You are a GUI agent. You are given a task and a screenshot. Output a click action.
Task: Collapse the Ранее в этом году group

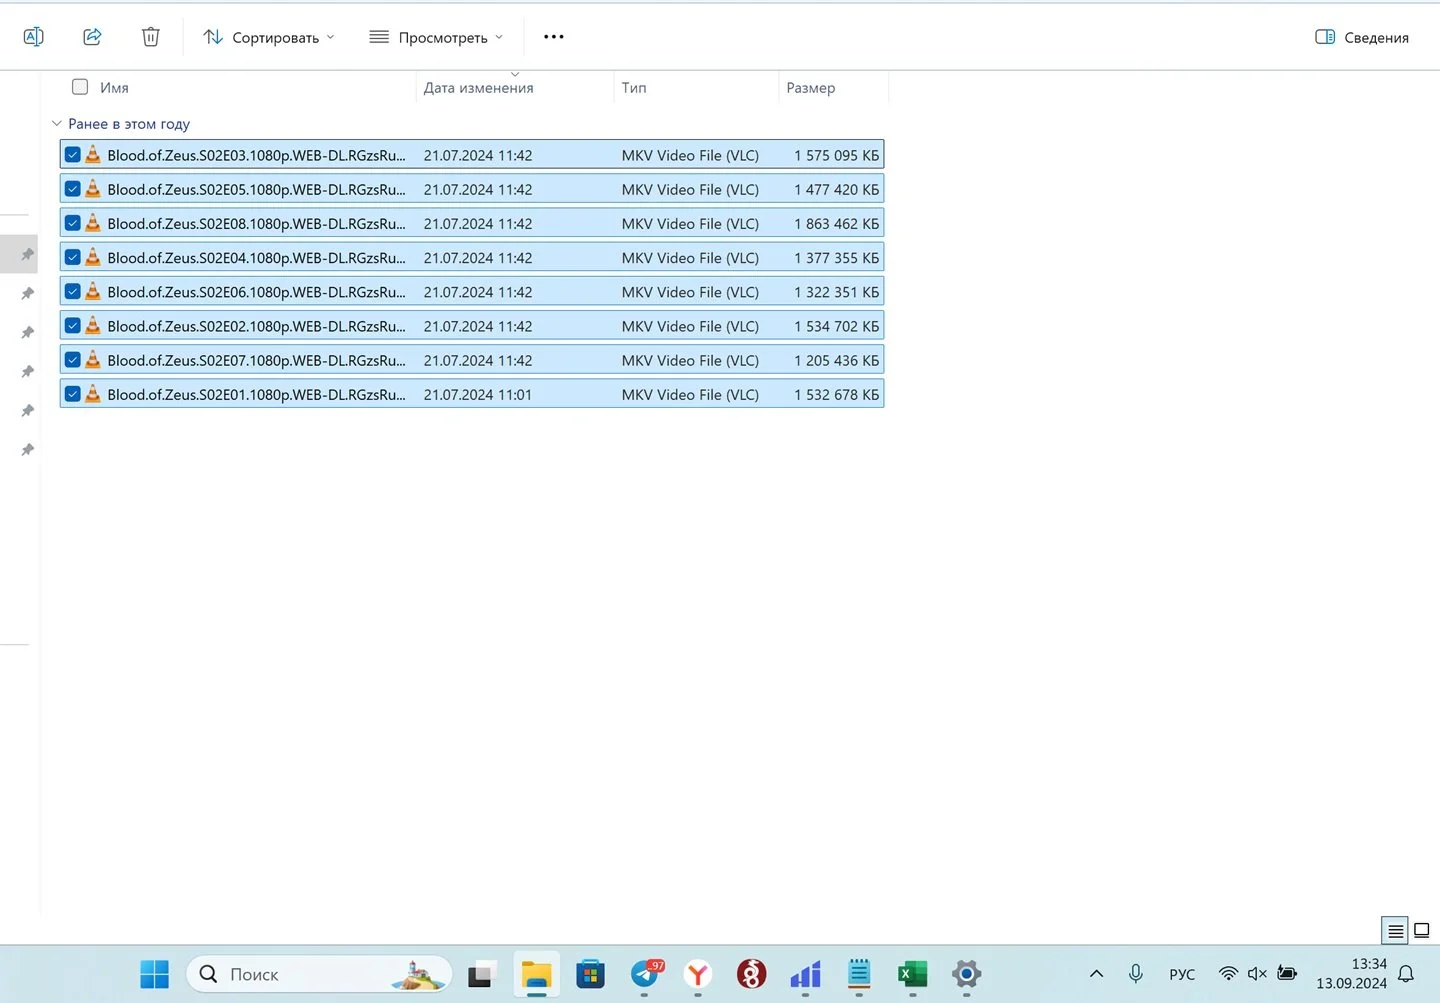(x=57, y=124)
